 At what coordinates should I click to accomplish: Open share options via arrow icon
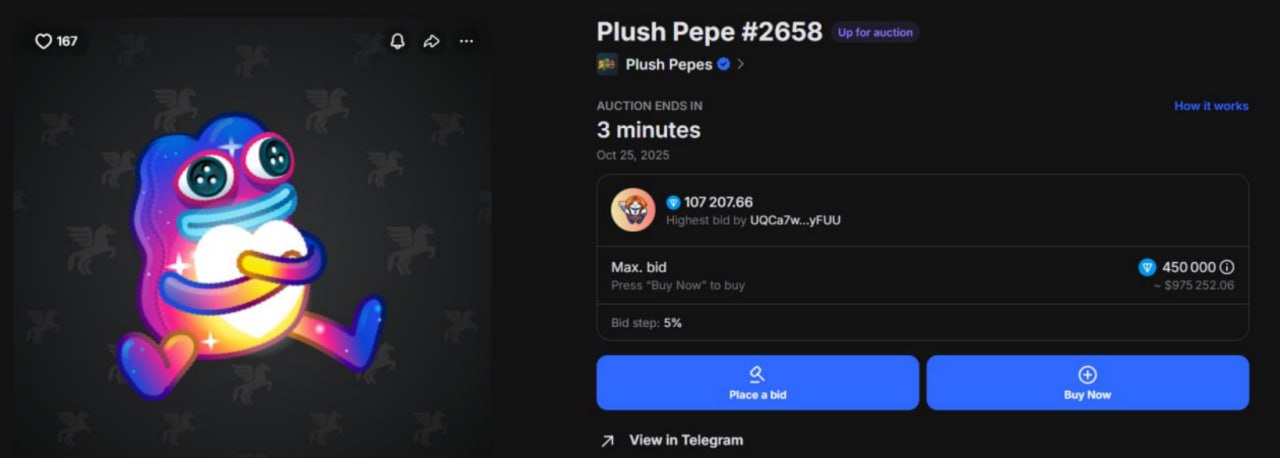(431, 41)
